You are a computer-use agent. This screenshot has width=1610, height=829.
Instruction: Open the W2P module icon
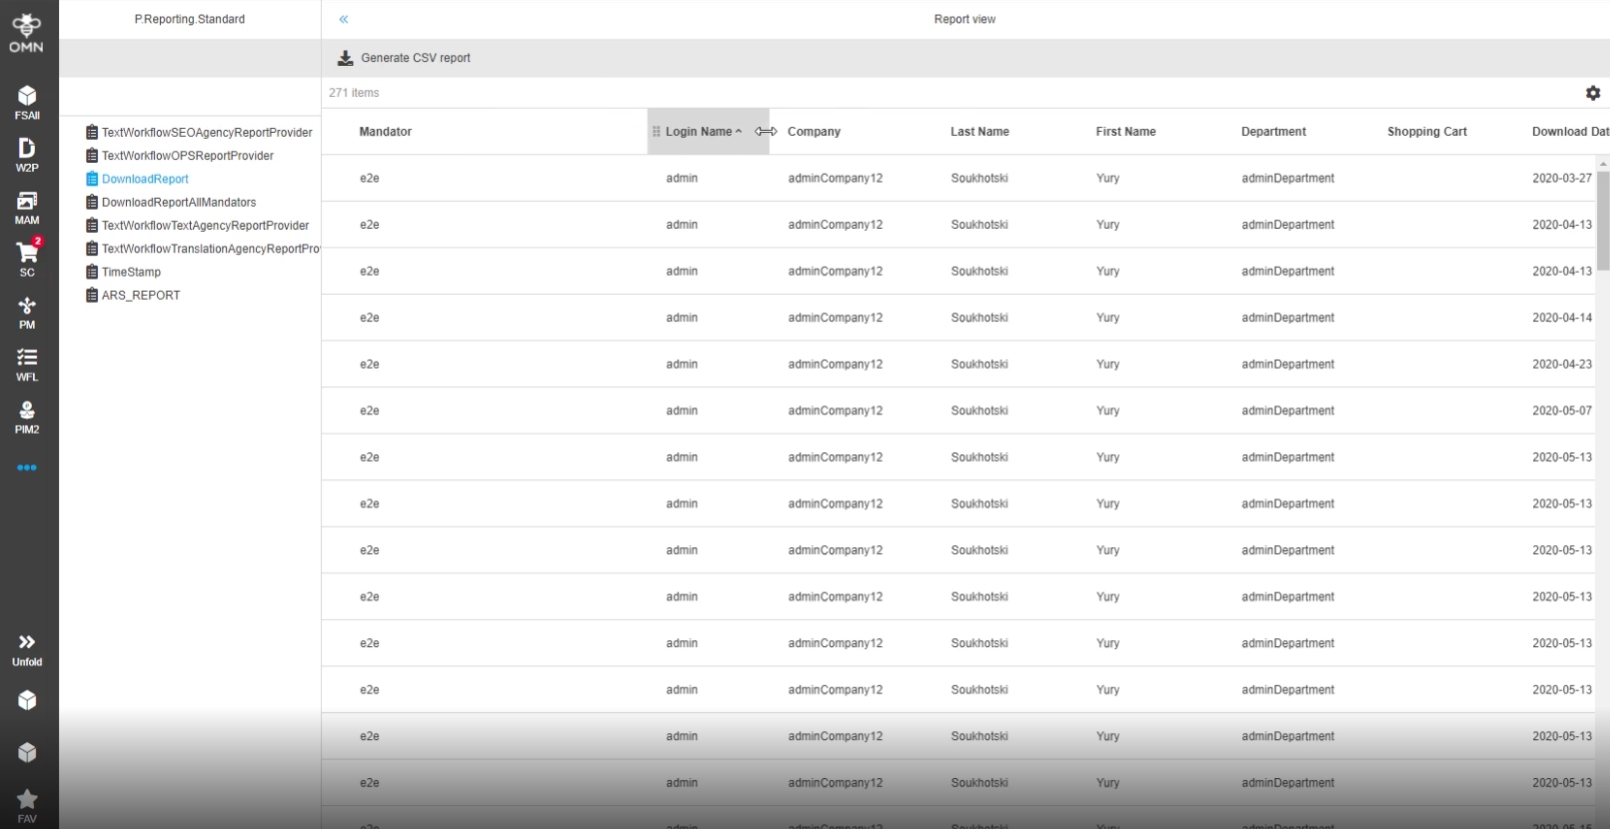pos(27,153)
